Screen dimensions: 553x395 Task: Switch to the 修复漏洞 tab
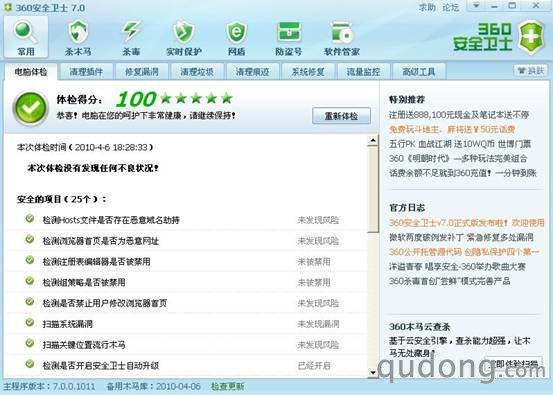[142, 72]
